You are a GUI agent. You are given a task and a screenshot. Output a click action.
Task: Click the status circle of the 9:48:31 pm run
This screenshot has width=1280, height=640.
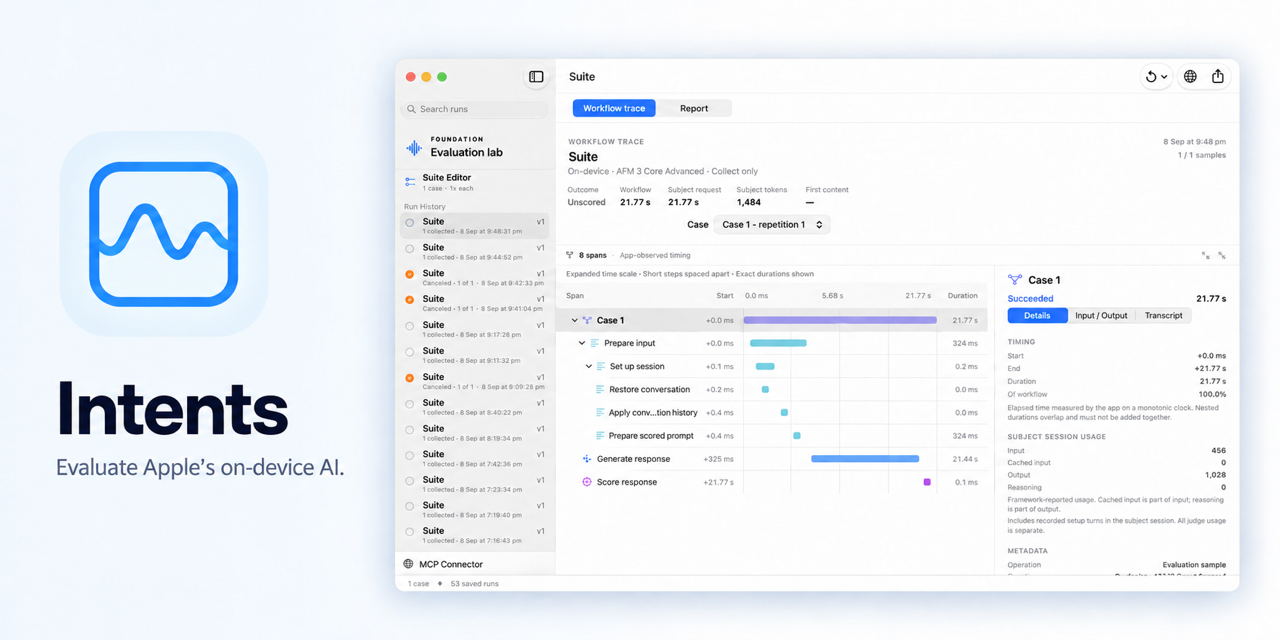(x=409, y=223)
